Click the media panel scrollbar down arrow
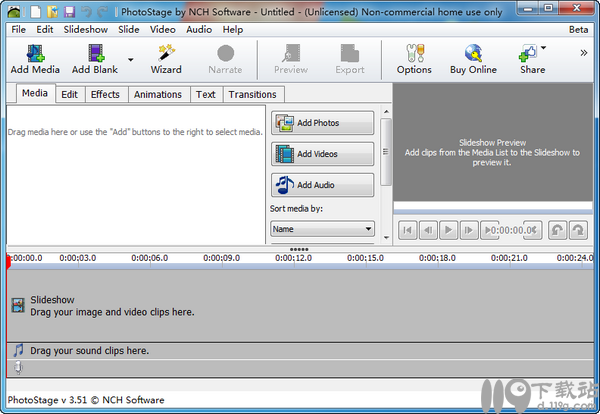This screenshot has height=414, width=600. pos(386,238)
